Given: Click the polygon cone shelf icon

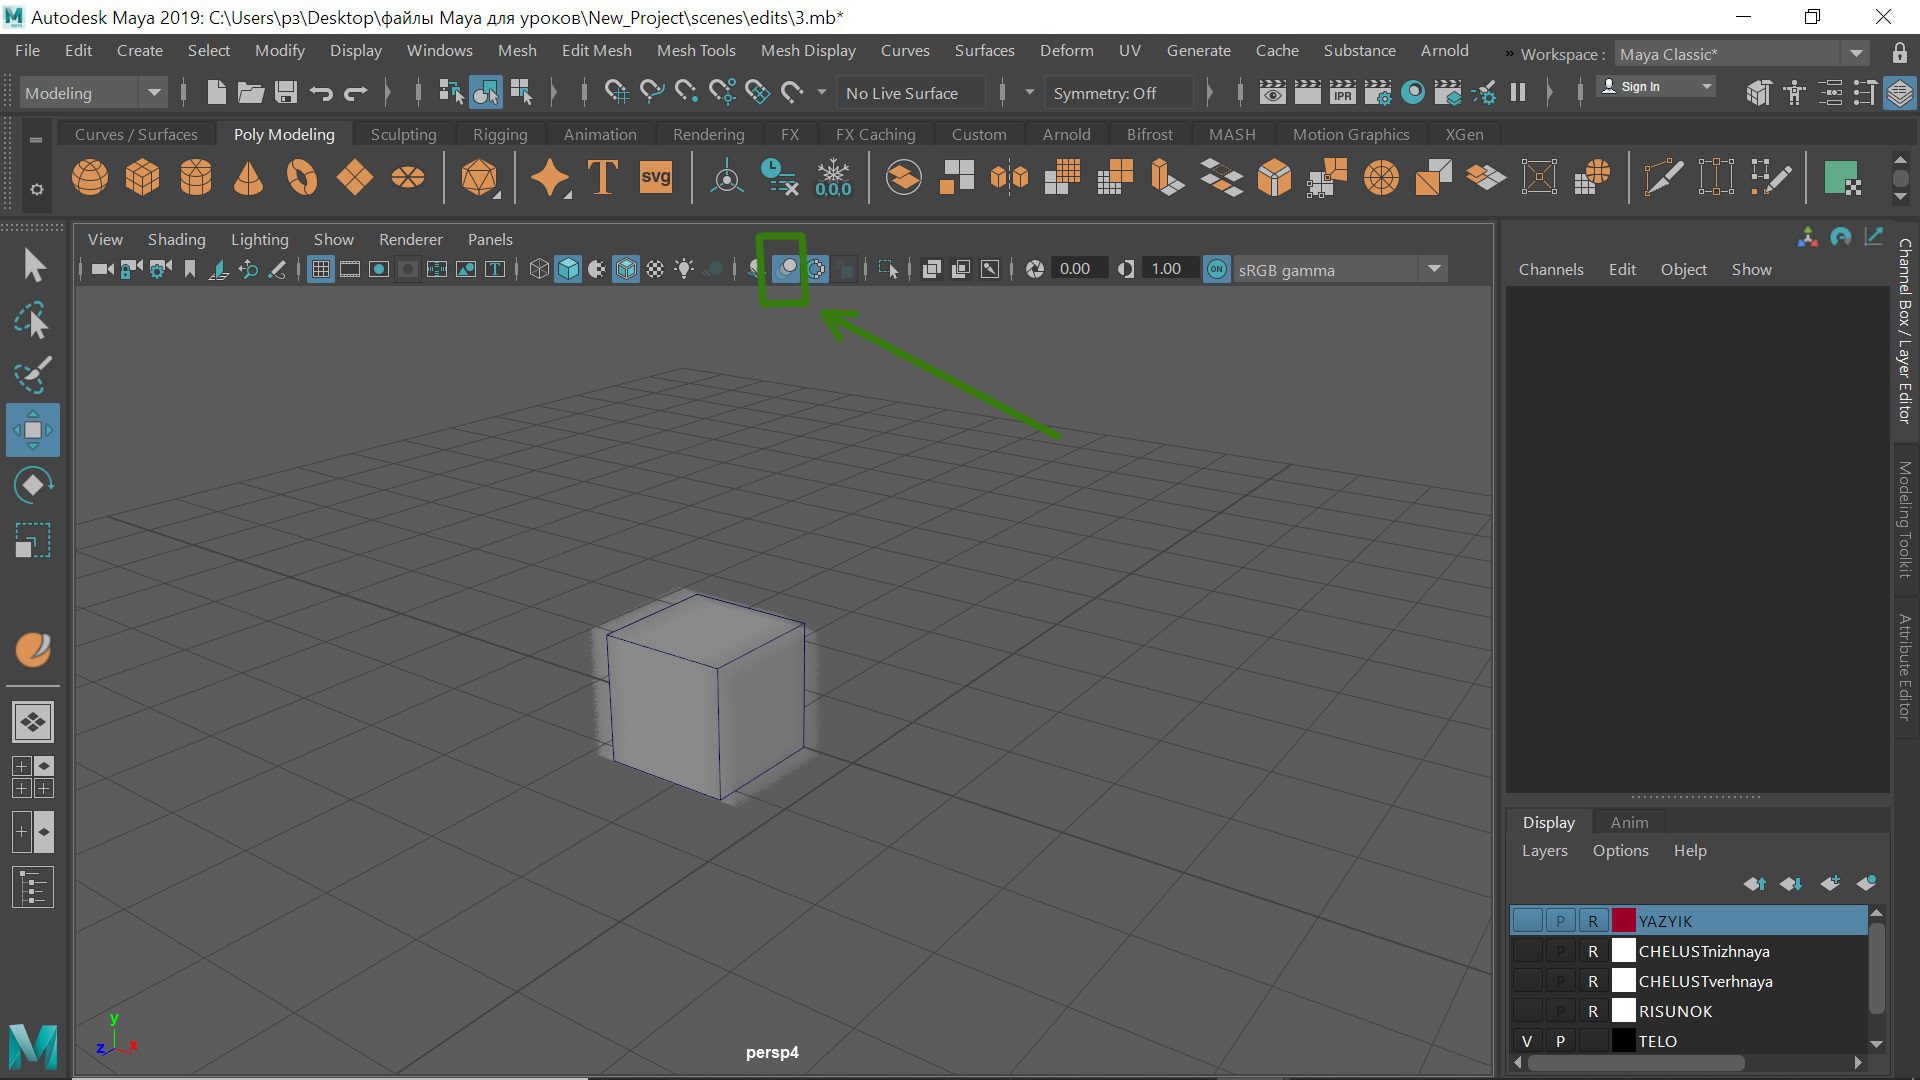Looking at the screenshot, I should pyautogui.click(x=248, y=178).
